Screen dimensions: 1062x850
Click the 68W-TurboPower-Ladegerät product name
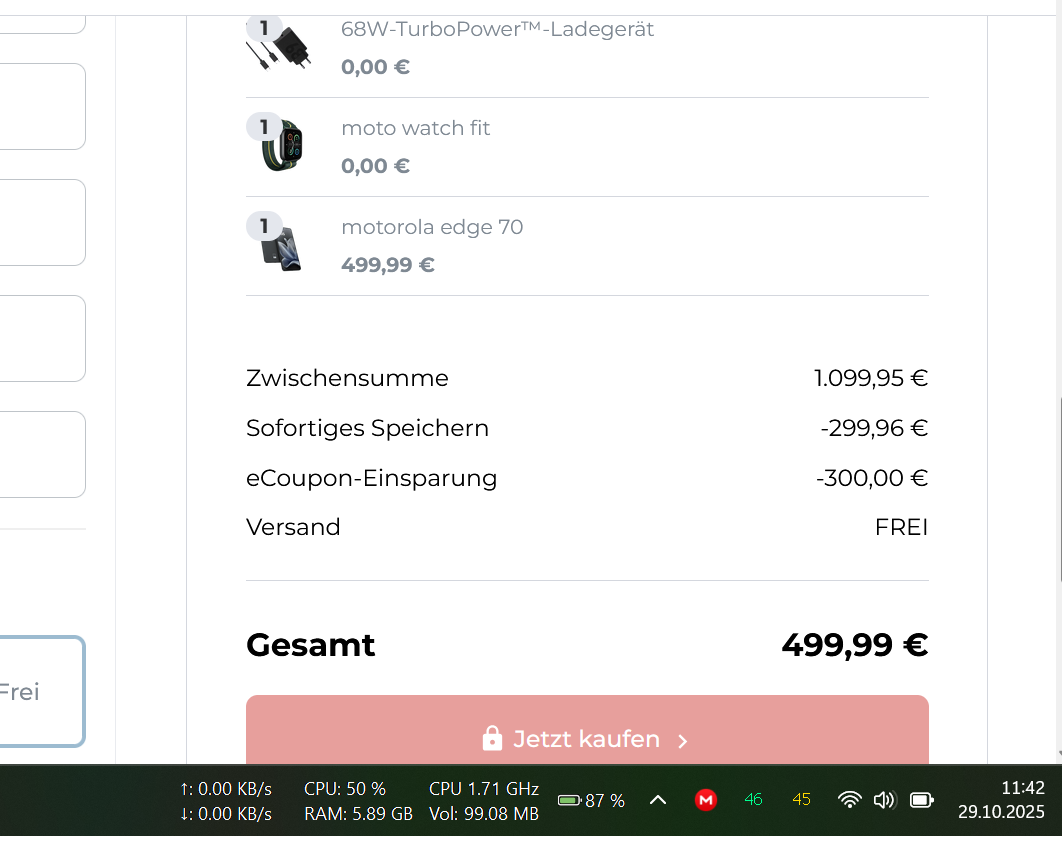tap(497, 29)
